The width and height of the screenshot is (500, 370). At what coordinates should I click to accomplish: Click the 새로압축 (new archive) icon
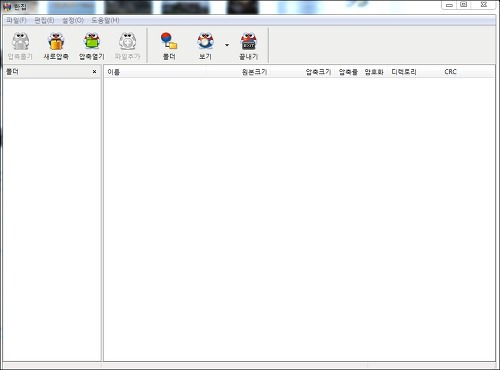click(x=56, y=46)
